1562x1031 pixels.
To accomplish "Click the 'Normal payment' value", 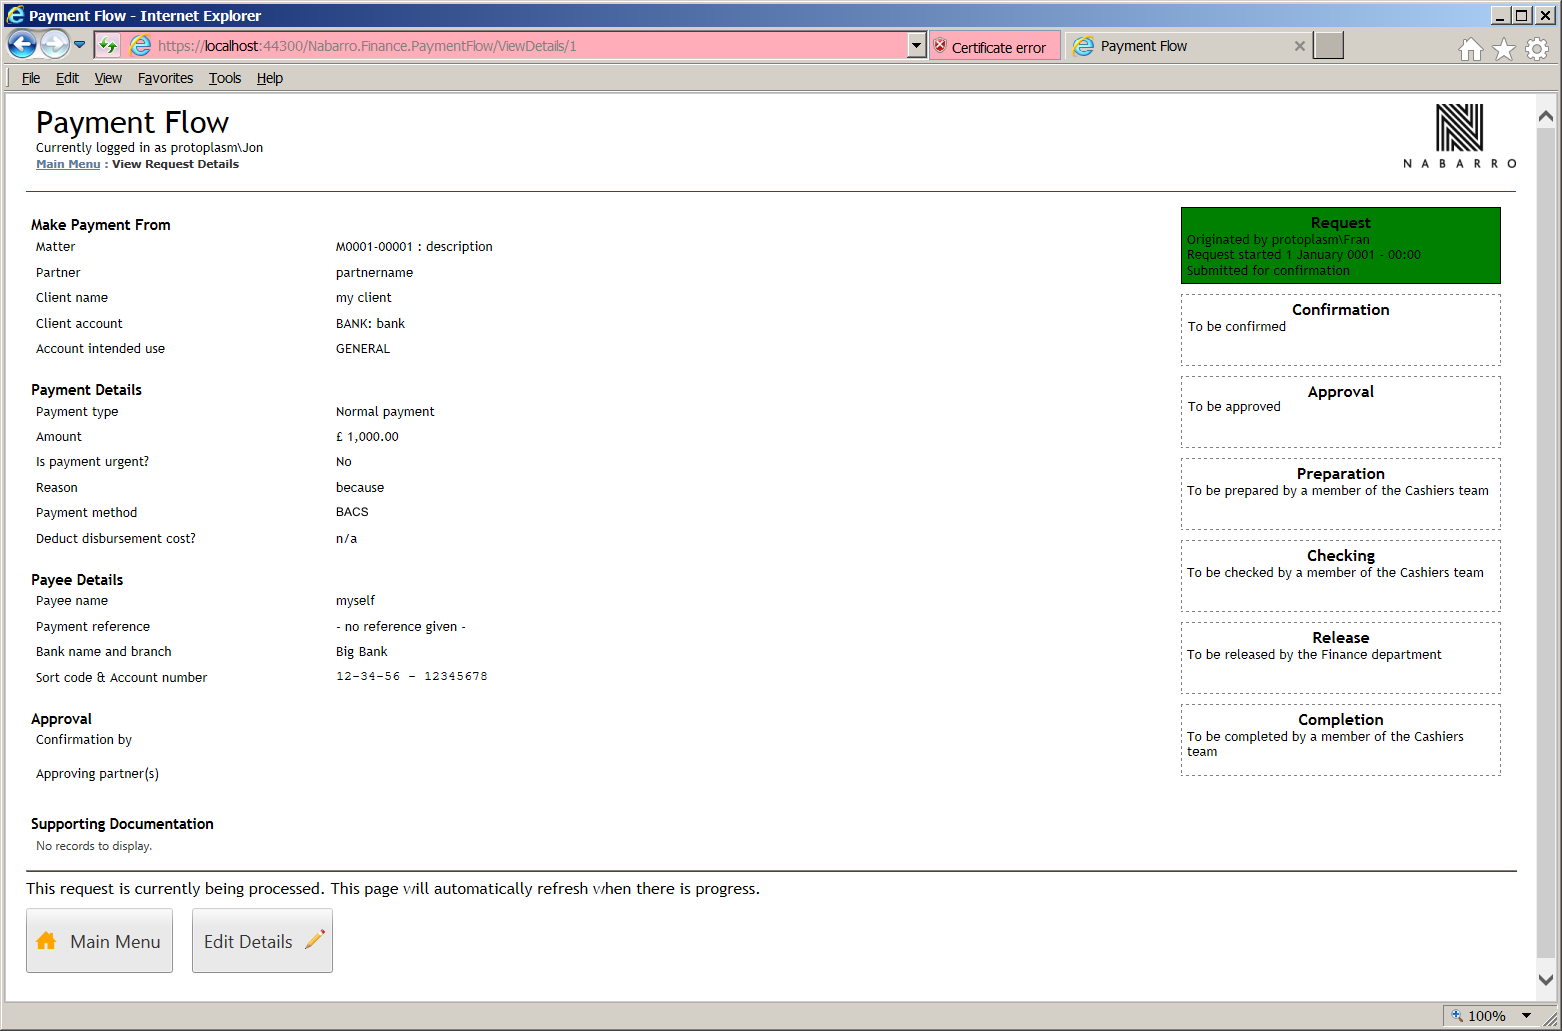I will click(385, 412).
